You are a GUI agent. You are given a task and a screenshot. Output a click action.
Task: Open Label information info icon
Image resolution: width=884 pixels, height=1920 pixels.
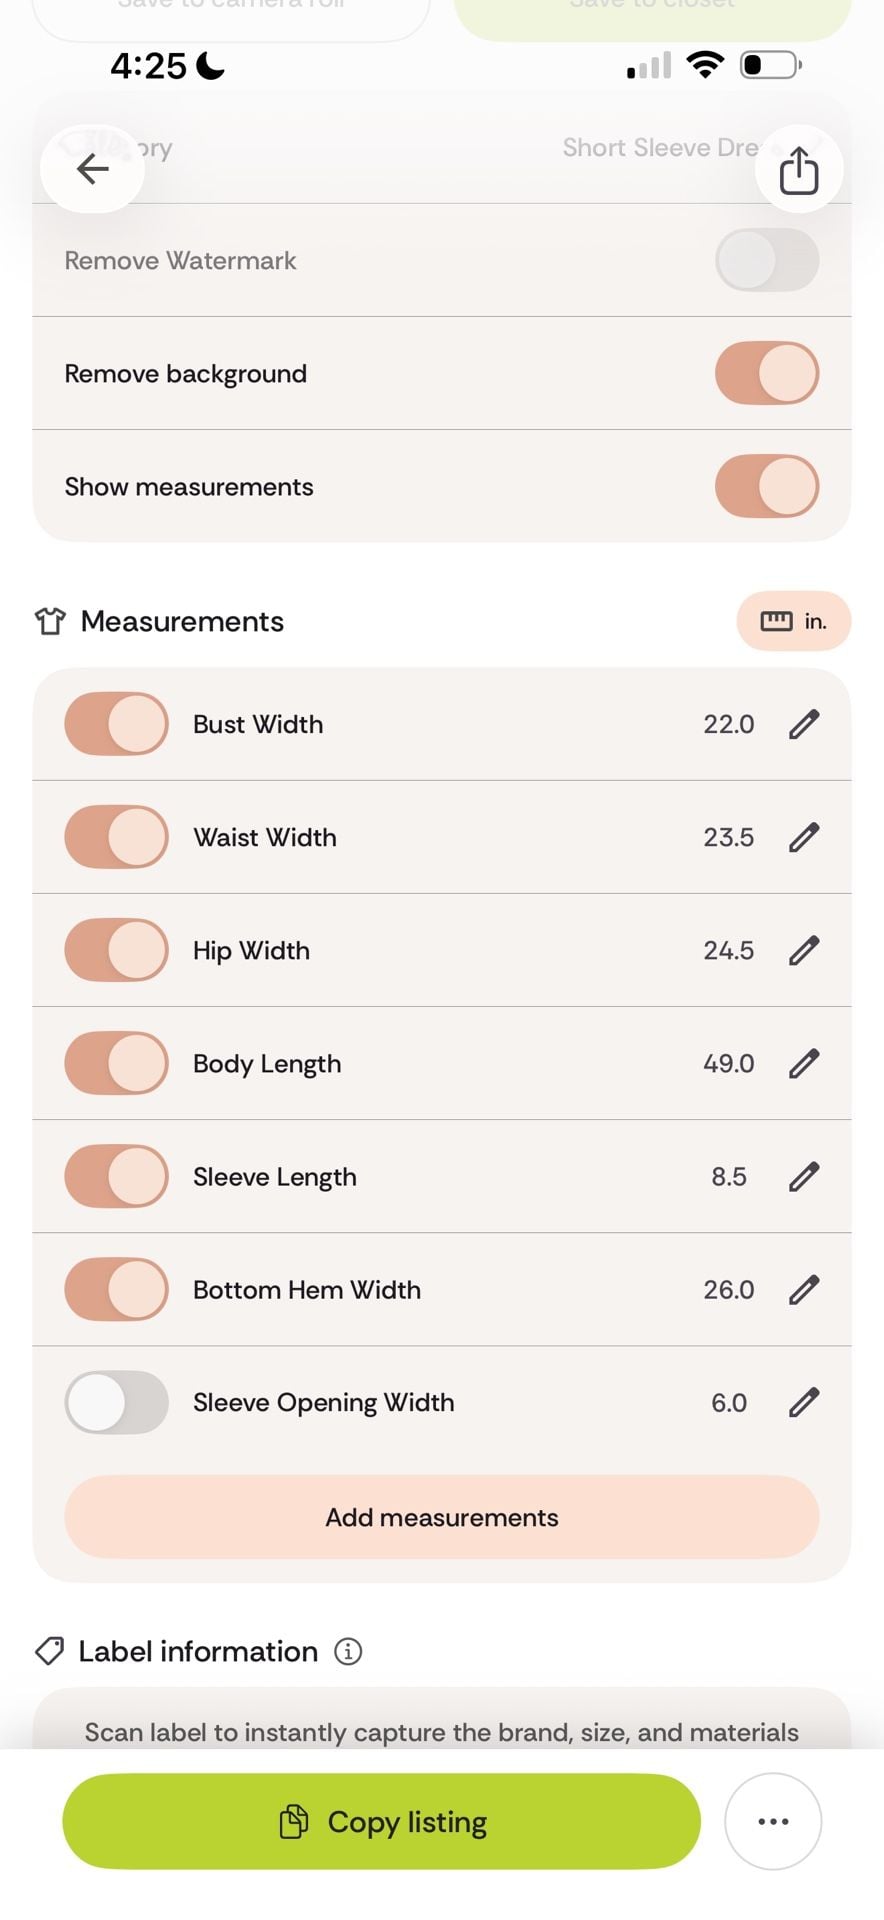coord(348,1651)
